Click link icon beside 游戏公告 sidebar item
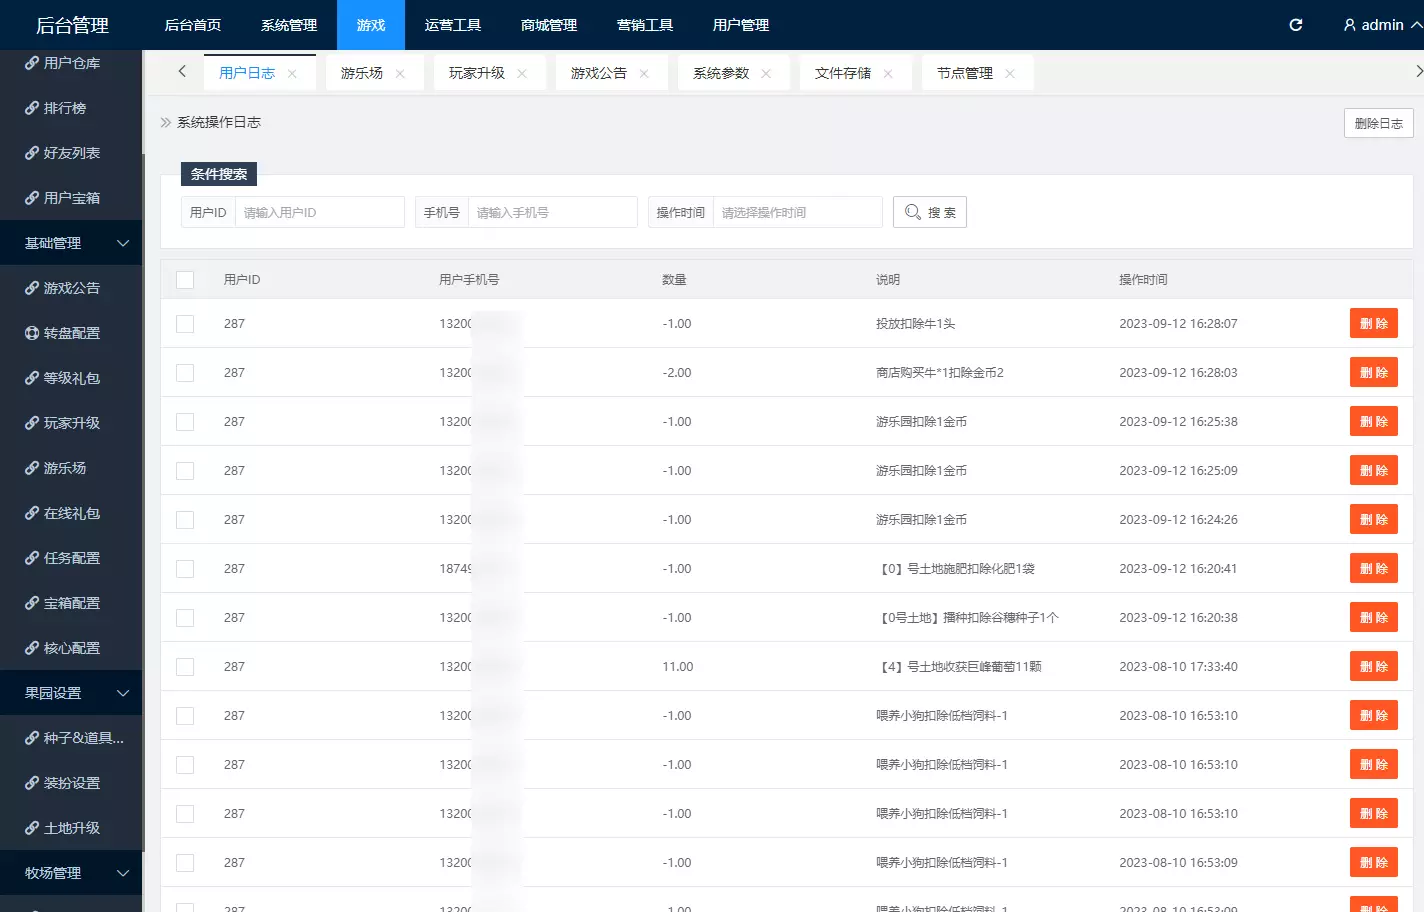 (32, 288)
